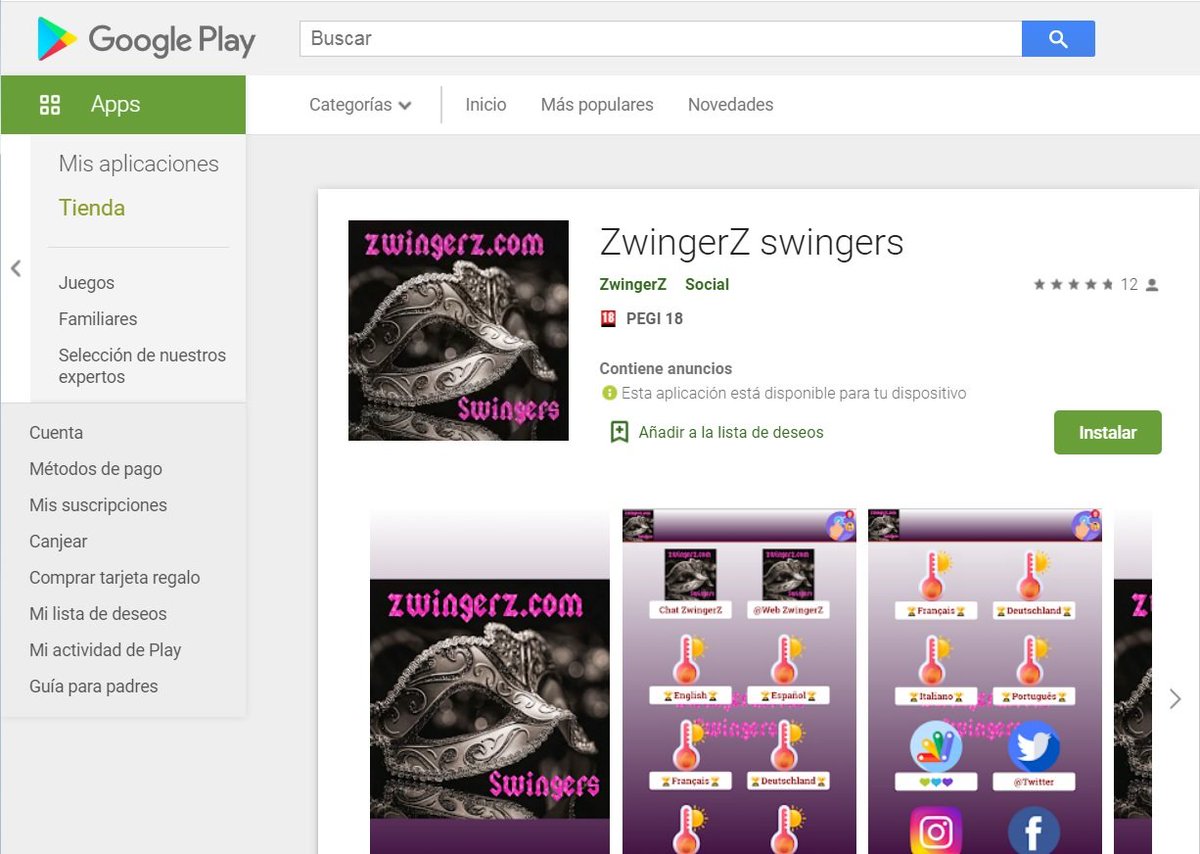Open Métodos de pago

[96, 469]
